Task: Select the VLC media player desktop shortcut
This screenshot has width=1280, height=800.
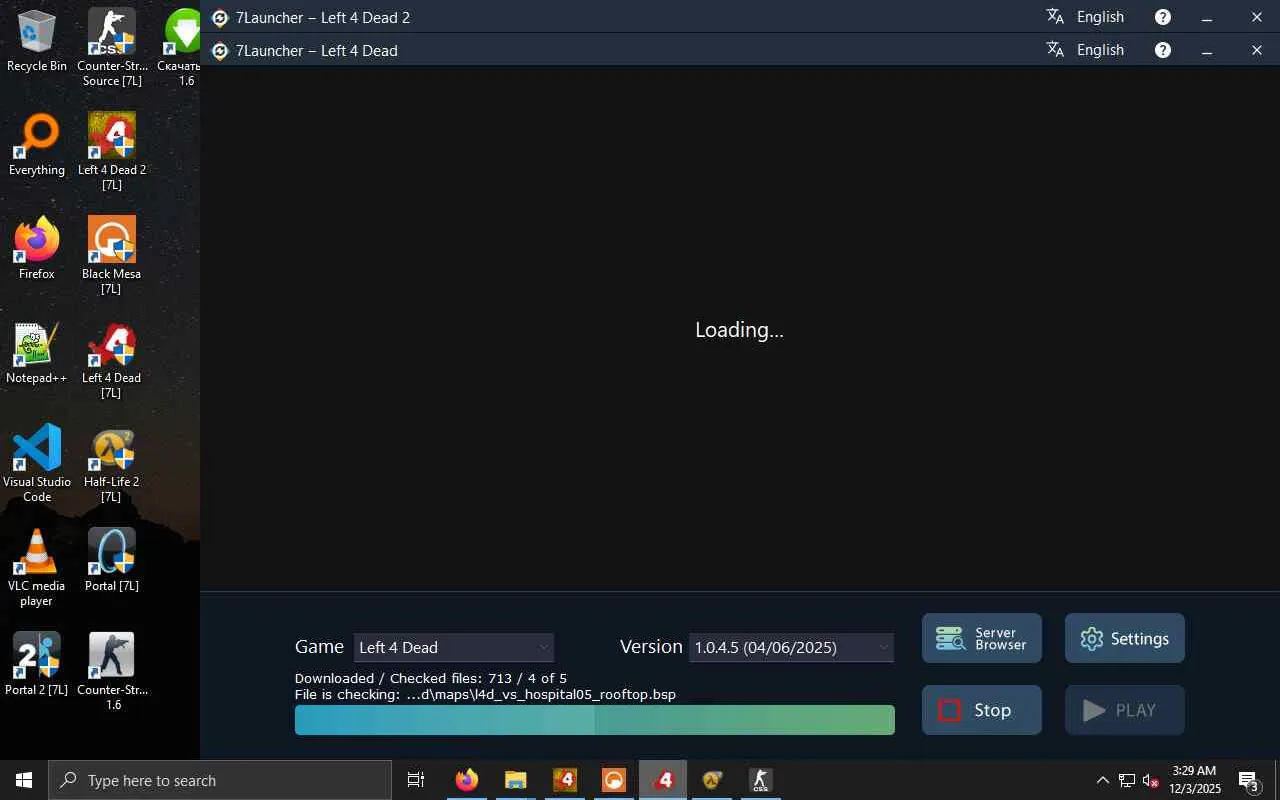Action: click(37, 567)
